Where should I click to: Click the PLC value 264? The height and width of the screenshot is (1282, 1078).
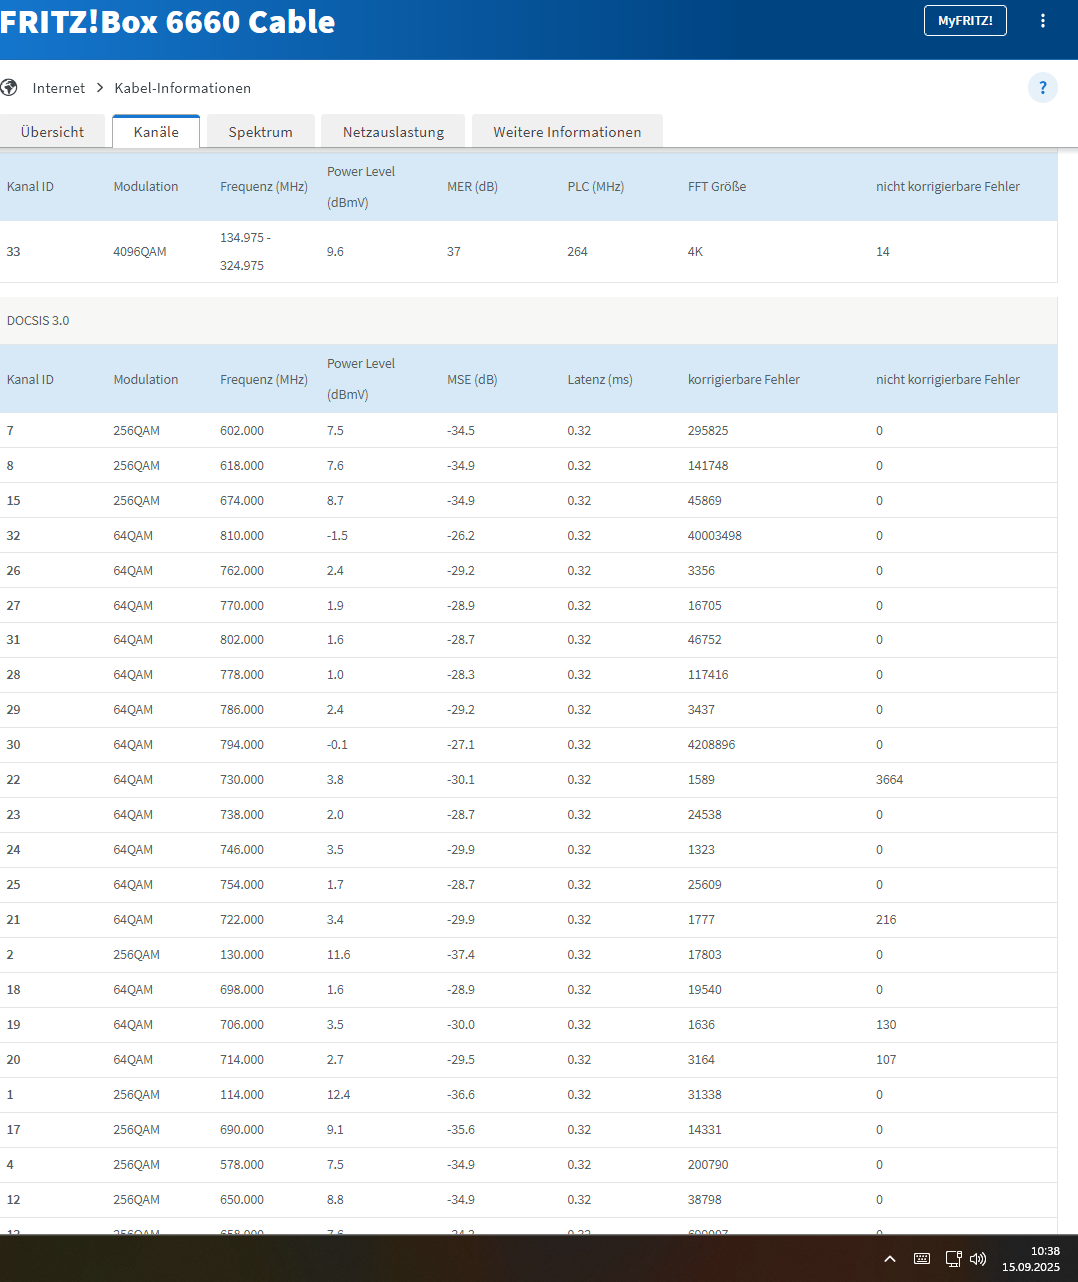pyautogui.click(x=577, y=252)
